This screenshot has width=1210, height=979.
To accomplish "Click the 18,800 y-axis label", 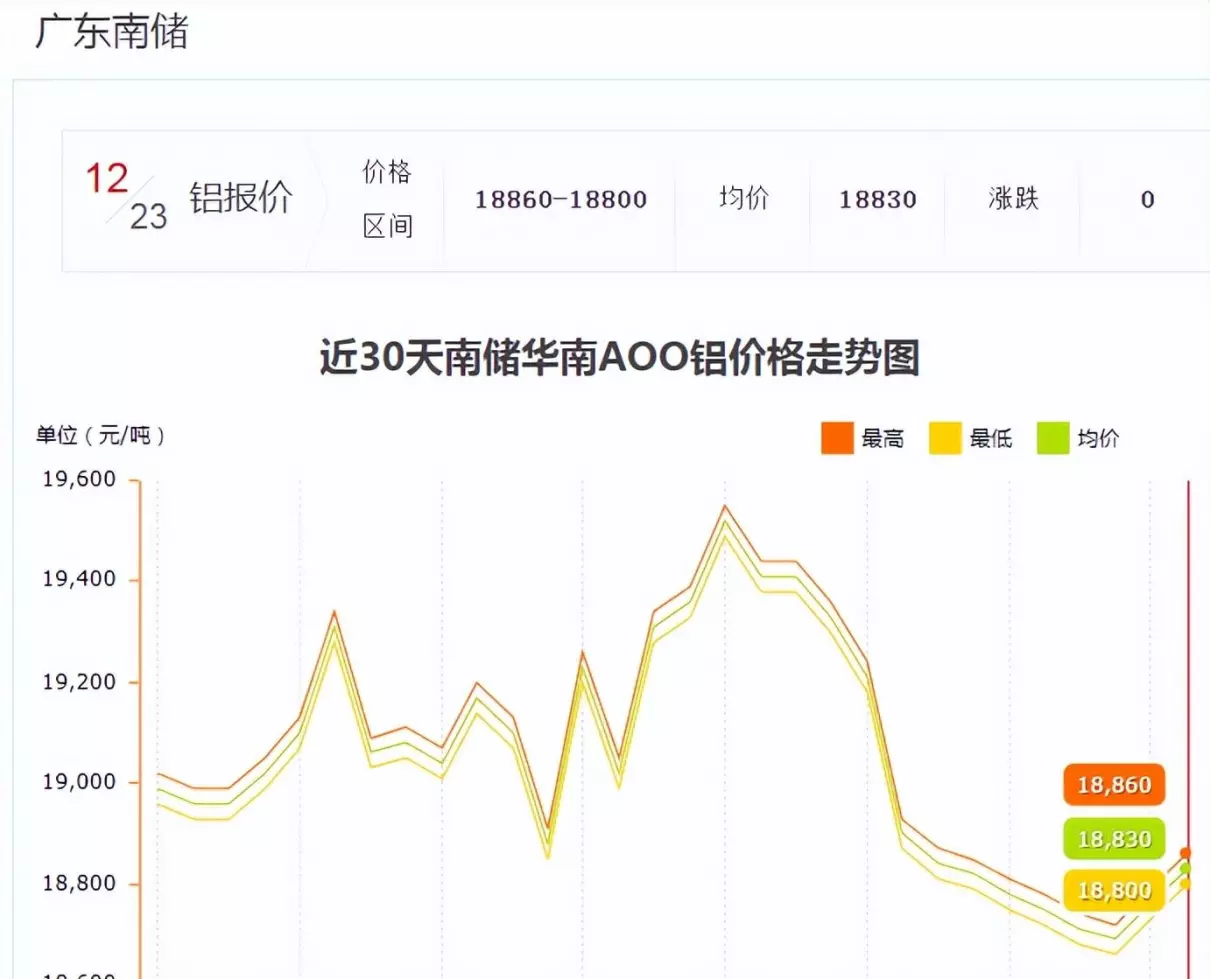I will 79,884.
